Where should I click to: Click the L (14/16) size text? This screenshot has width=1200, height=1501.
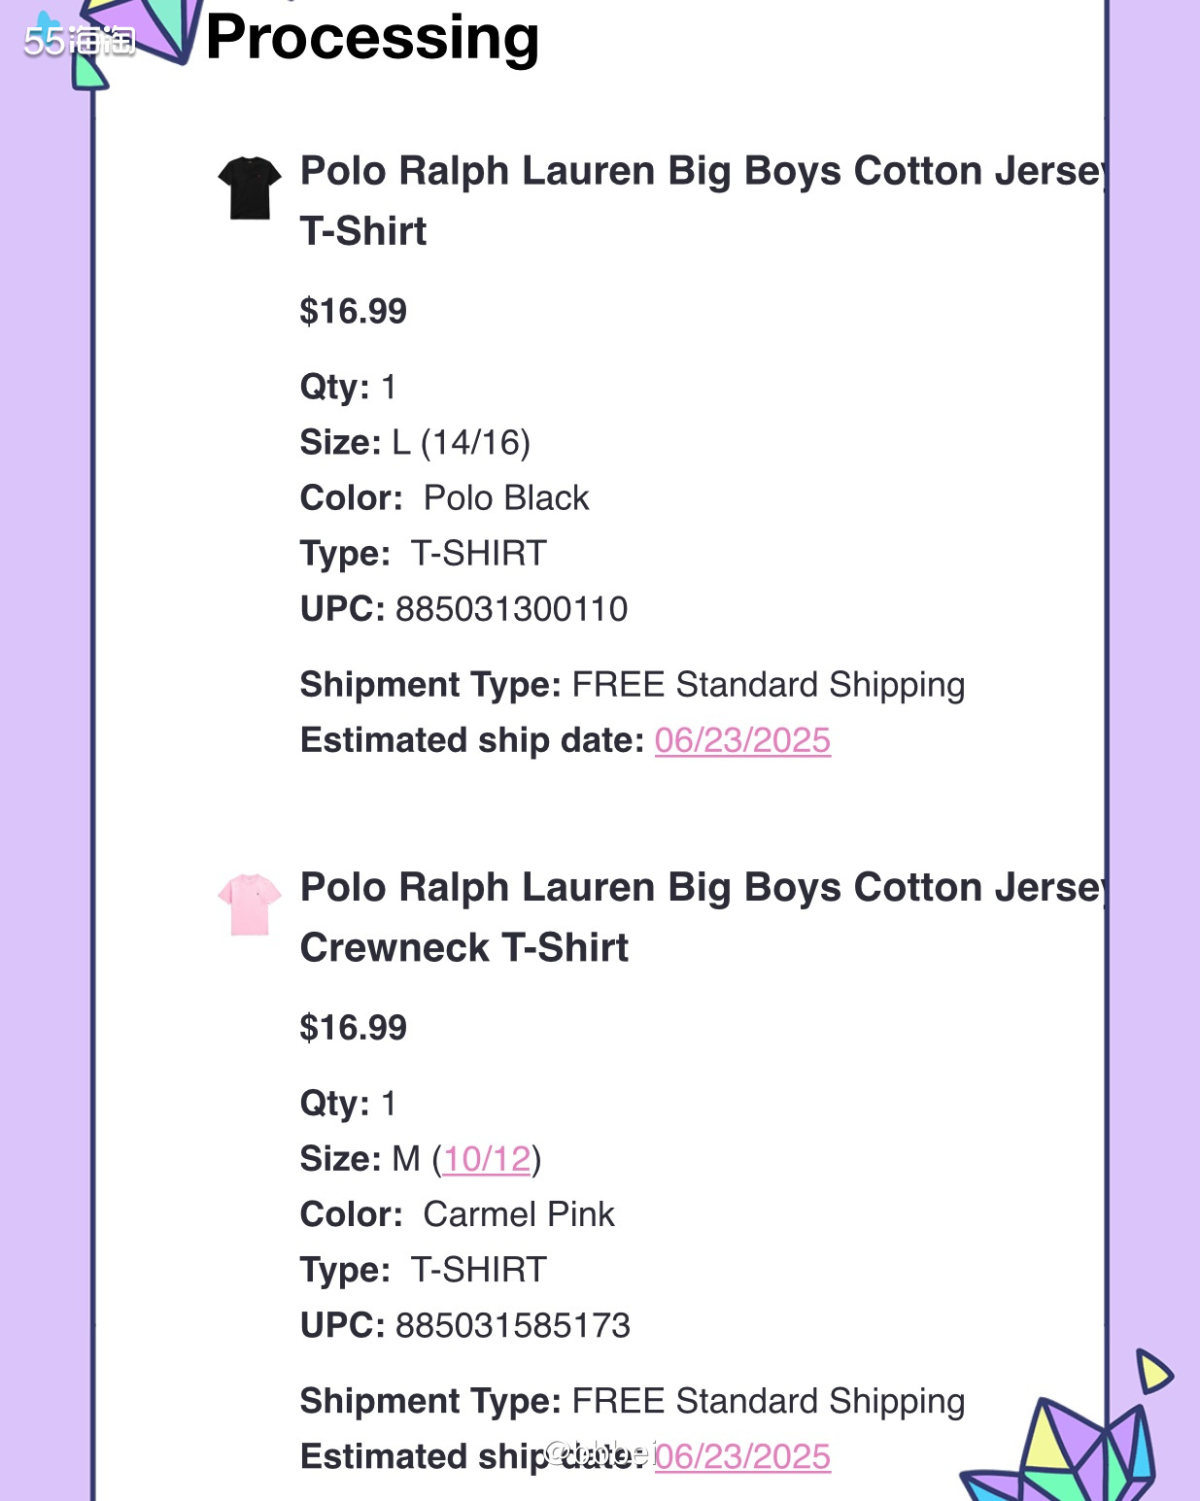point(461,442)
